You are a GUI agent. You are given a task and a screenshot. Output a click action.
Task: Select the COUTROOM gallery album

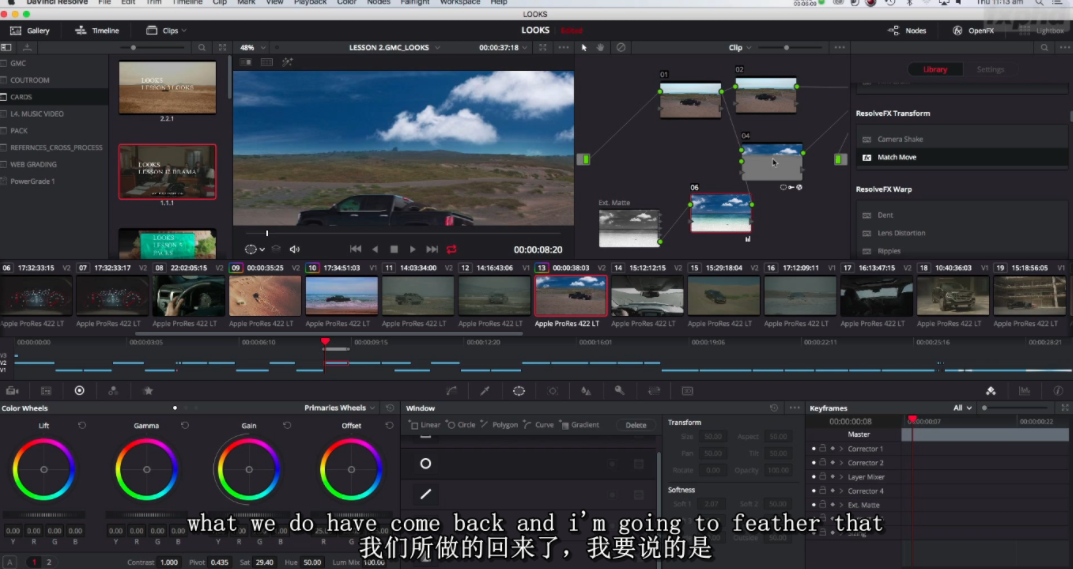tap(29, 80)
